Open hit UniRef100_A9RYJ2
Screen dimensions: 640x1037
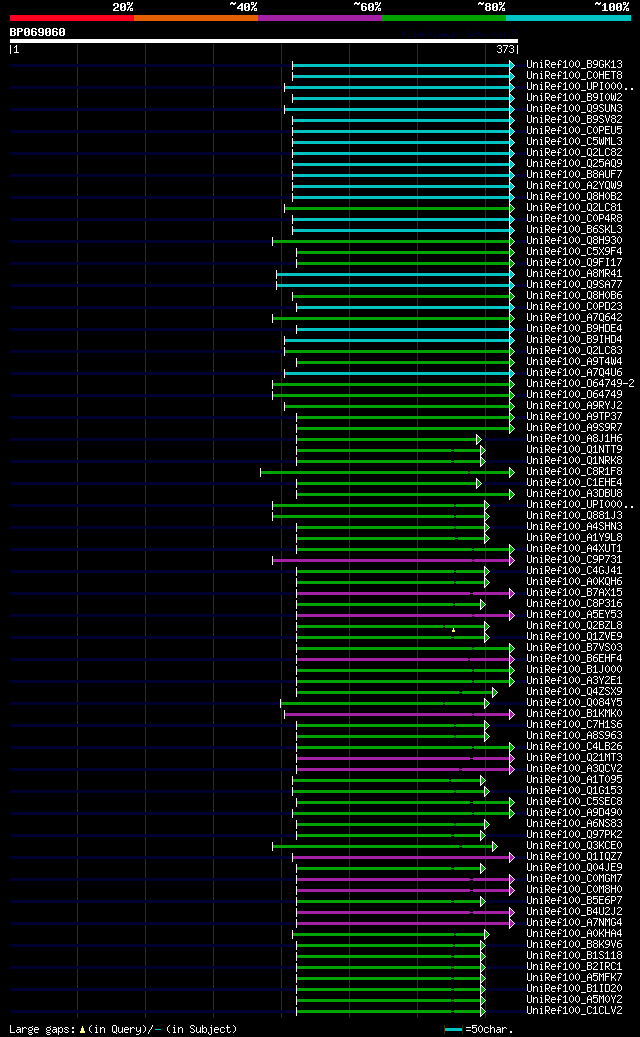pos(575,405)
